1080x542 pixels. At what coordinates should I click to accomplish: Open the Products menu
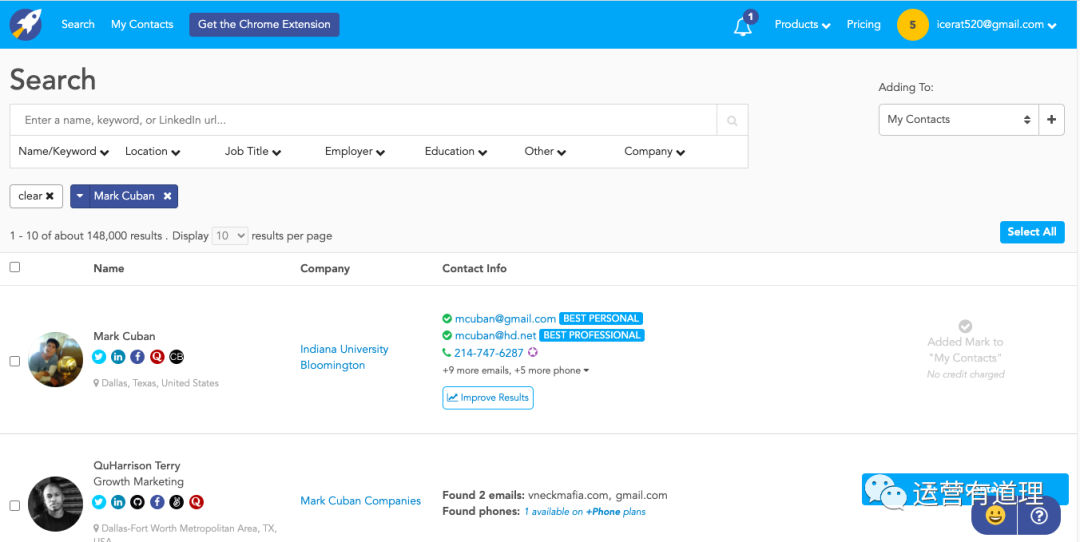point(802,24)
